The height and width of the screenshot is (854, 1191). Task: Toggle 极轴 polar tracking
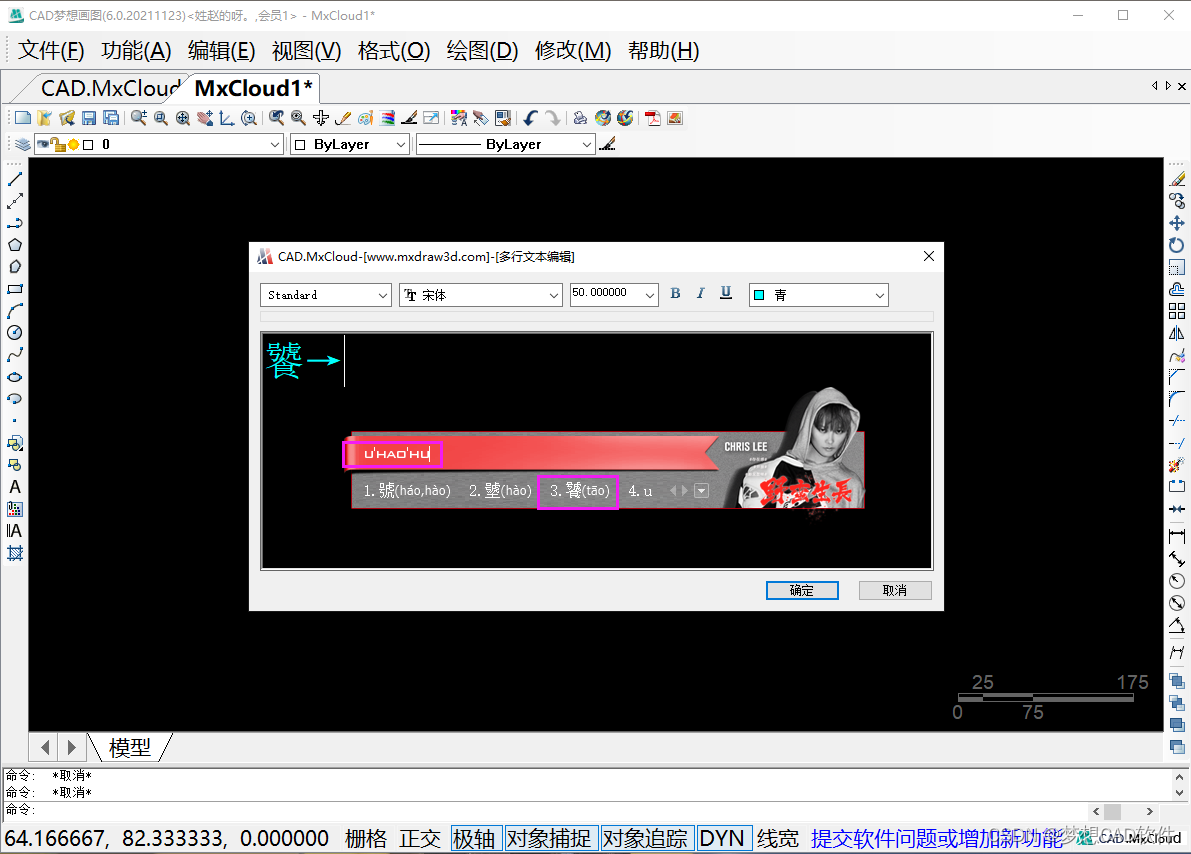pyautogui.click(x=475, y=839)
